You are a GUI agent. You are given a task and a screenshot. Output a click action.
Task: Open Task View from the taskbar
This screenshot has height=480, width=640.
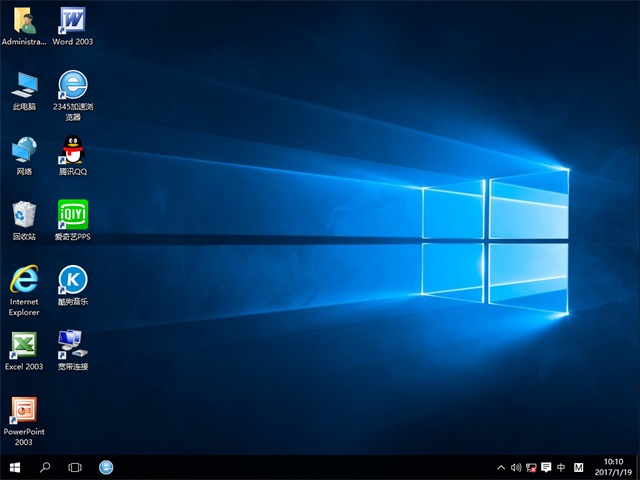(75, 467)
